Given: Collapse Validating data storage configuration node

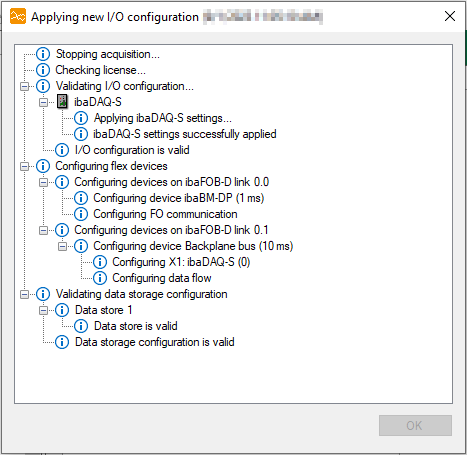Looking at the screenshot, I should 24,294.
